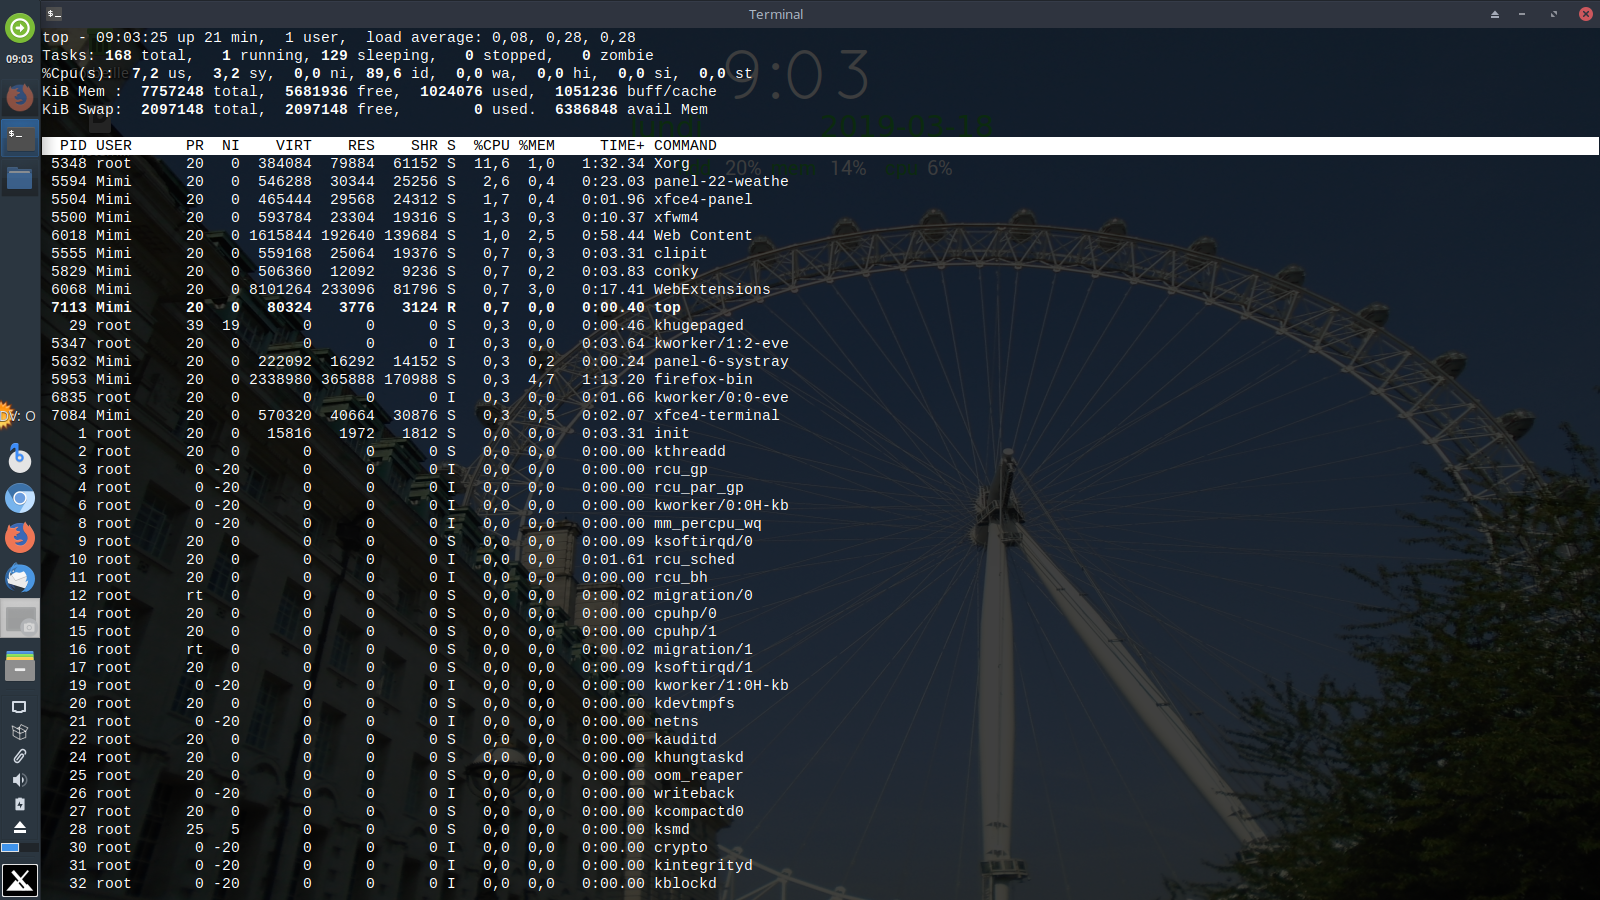Open the file archive drawer launcher
Image resolution: width=1600 pixels, height=900 pixels.
click(x=20, y=665)
